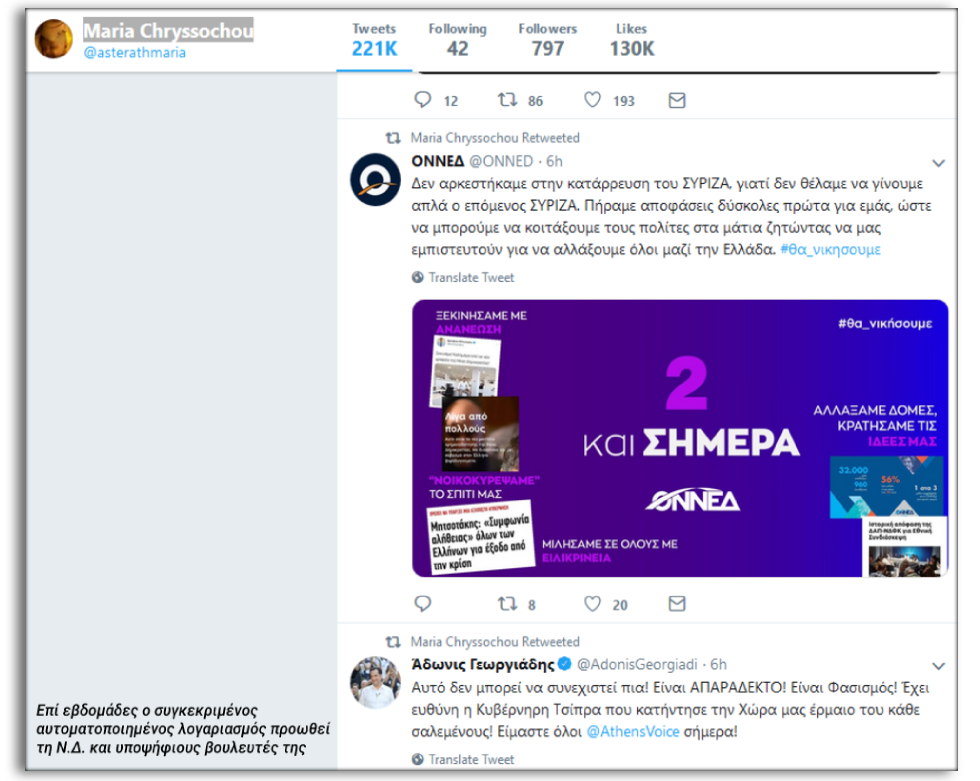Click globe icon beside Georgiadis Translate Tweet
Screen dimensions: 980x781
point(418,759)
